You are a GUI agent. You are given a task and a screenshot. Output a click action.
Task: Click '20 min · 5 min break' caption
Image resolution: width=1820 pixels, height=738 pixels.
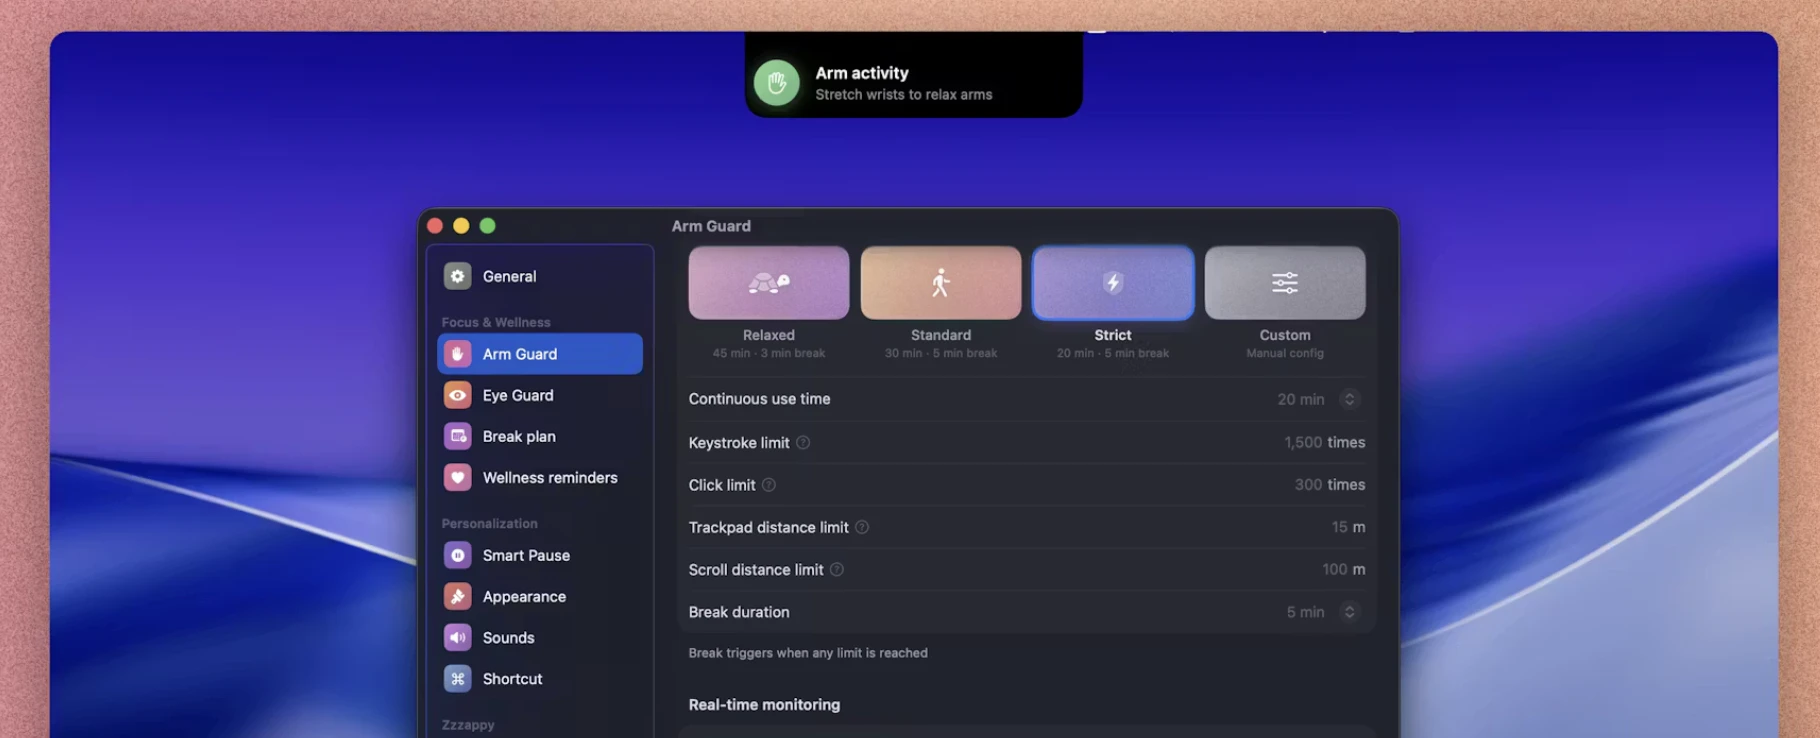coord(1113,353)
